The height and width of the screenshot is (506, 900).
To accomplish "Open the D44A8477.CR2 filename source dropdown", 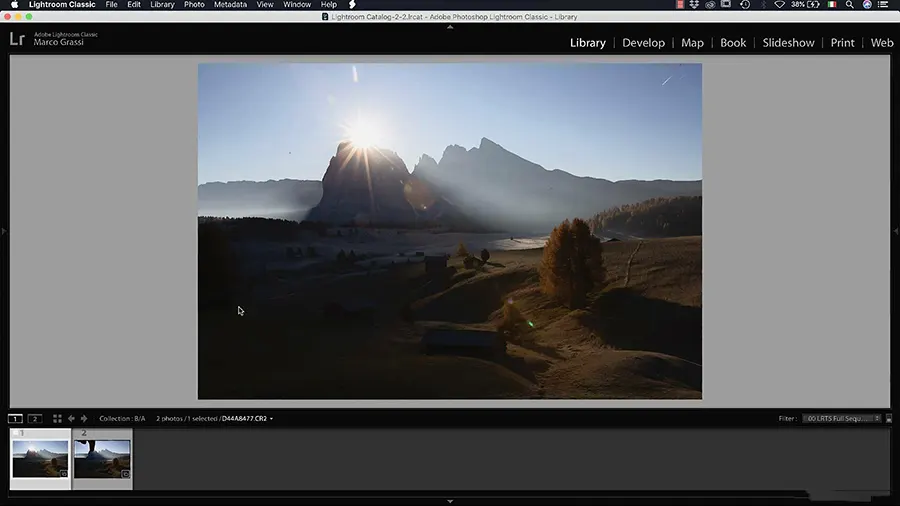I will [247, 418].
